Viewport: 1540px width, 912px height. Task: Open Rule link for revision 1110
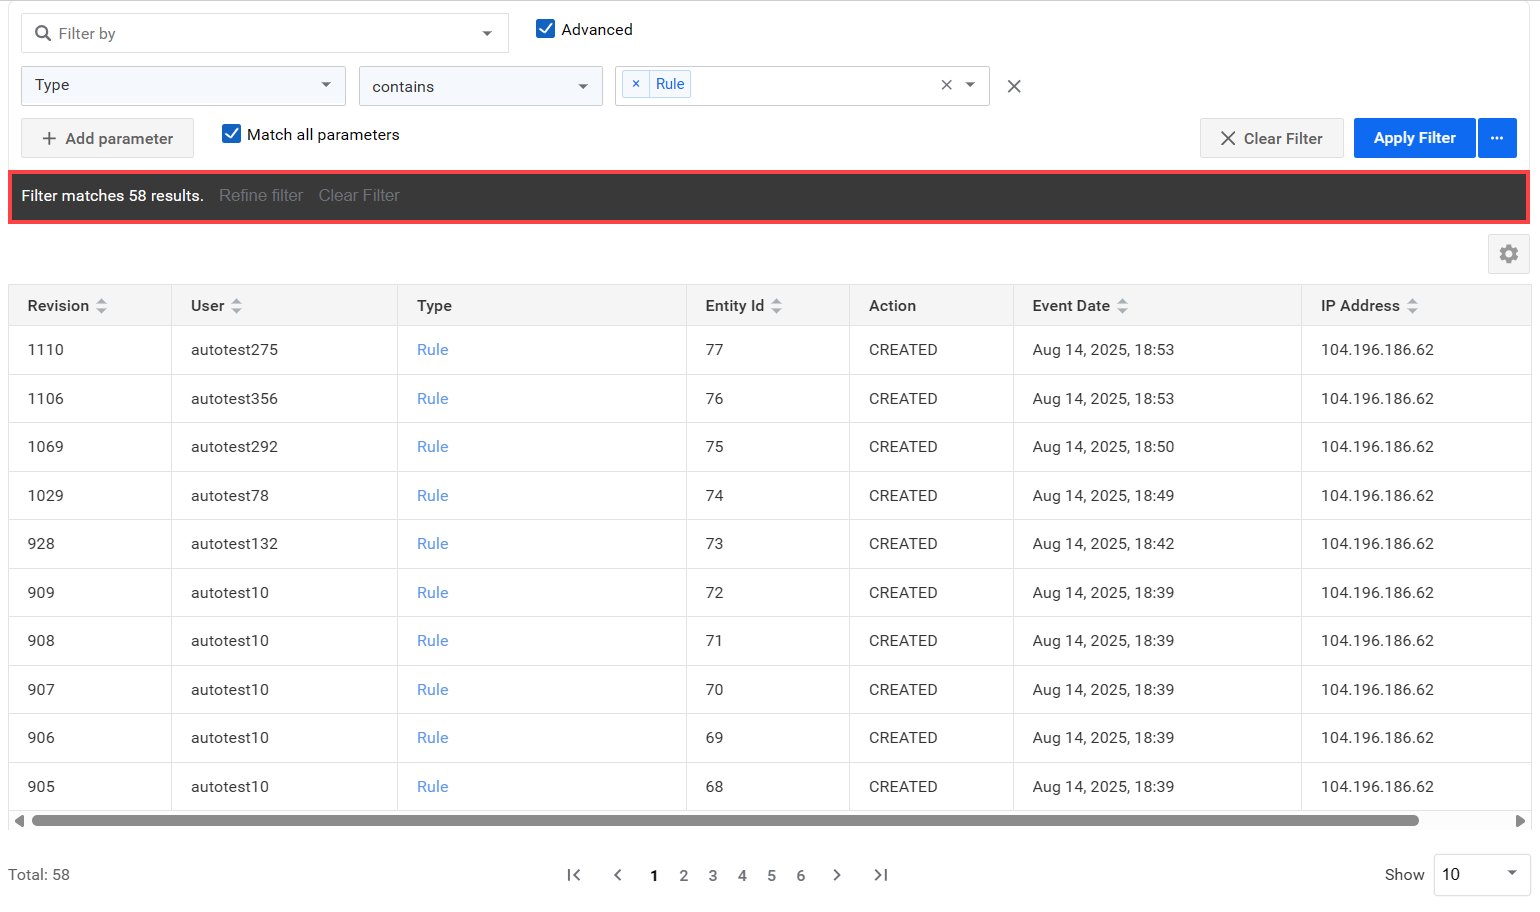(x=432, y=350)
